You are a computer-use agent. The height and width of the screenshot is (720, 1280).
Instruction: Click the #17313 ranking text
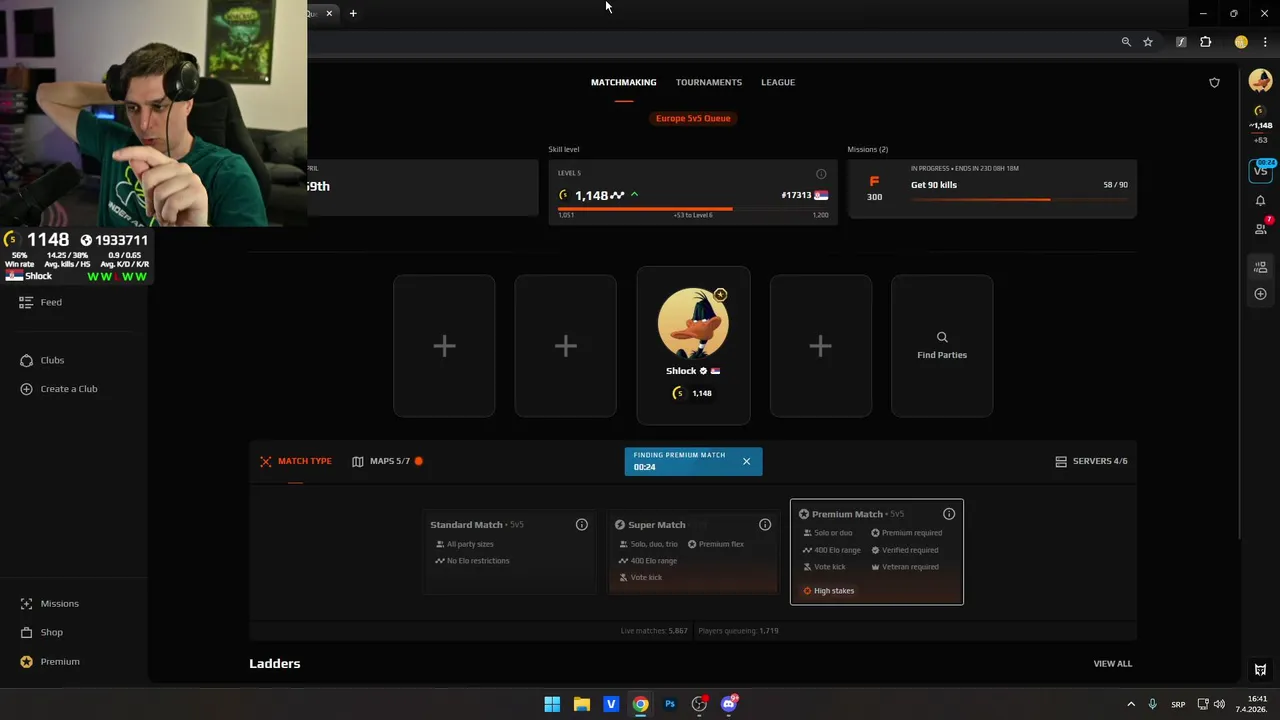[x=796, y=195]
